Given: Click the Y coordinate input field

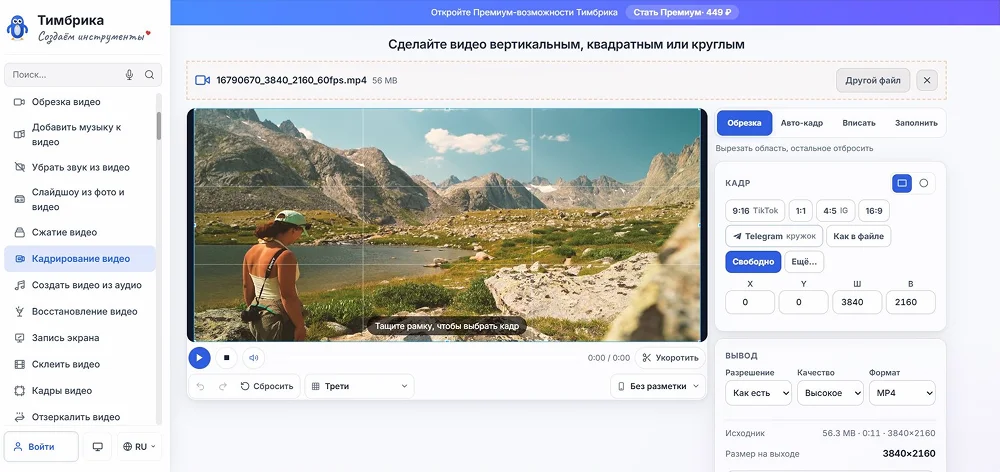Looking at the screenshot, I should 804,302.
